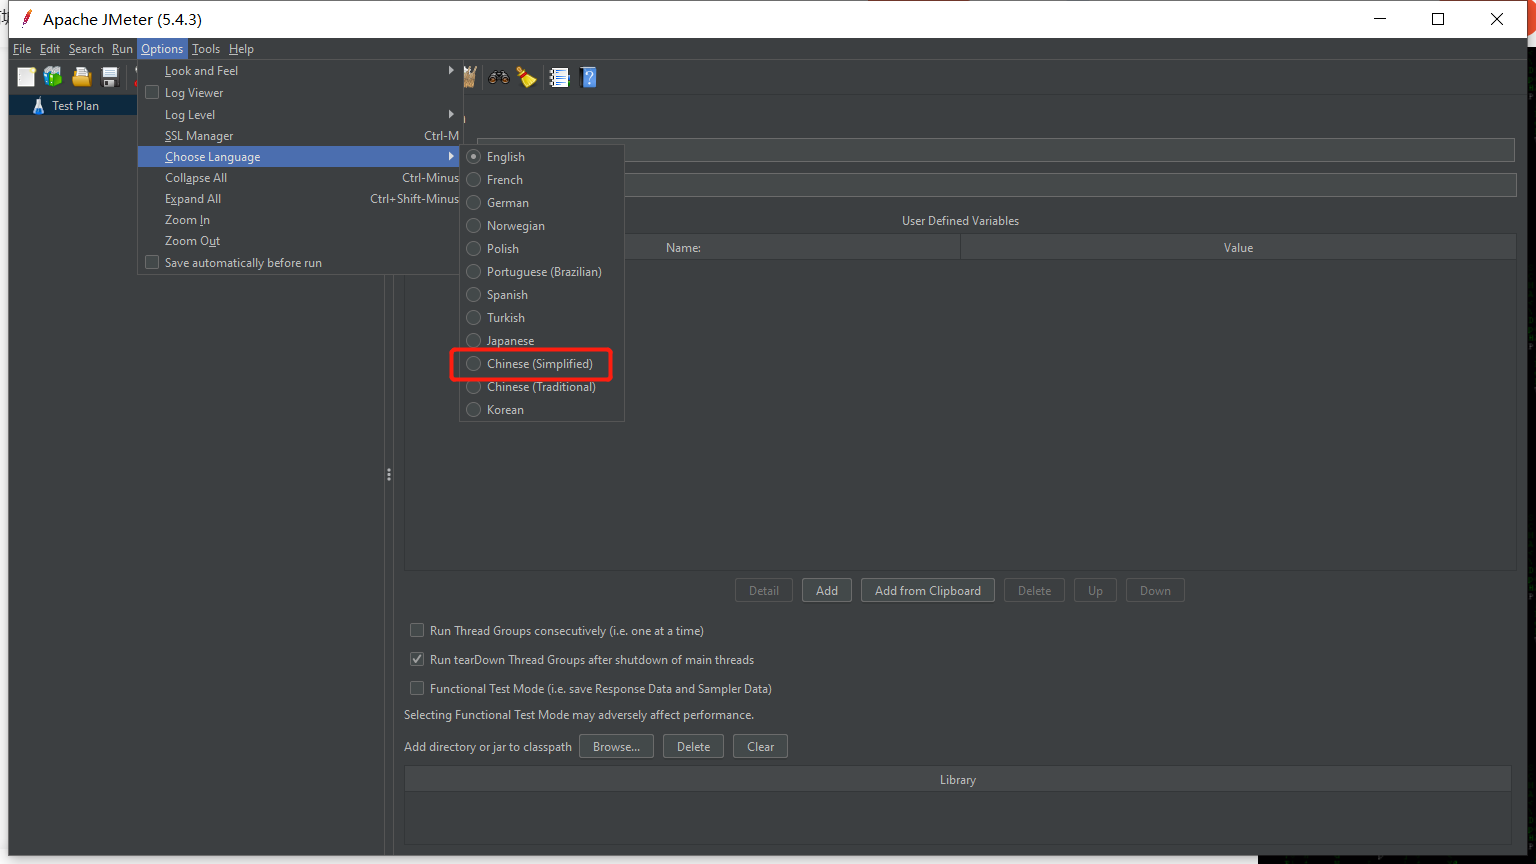Click the Add variable button
The image size is (1536, 864).
(827, 591)
